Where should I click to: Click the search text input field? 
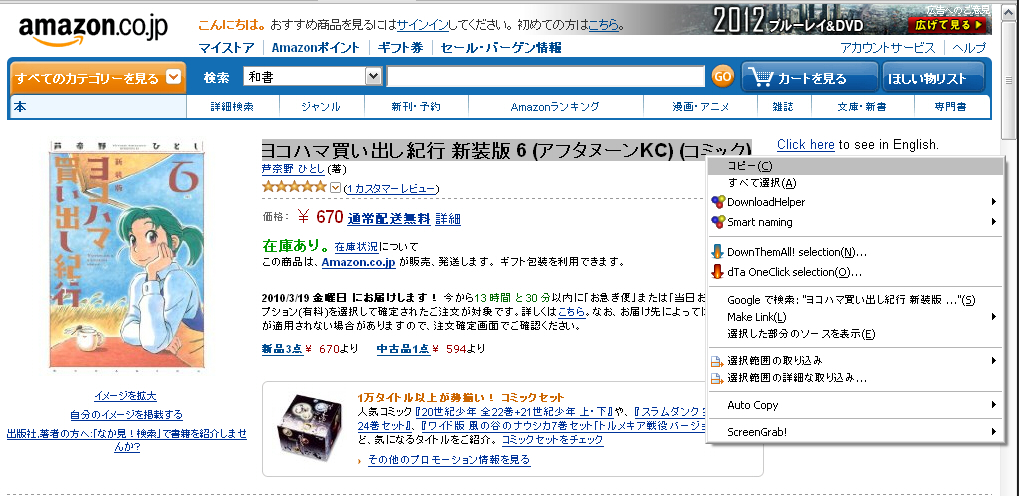click(545, 77)
